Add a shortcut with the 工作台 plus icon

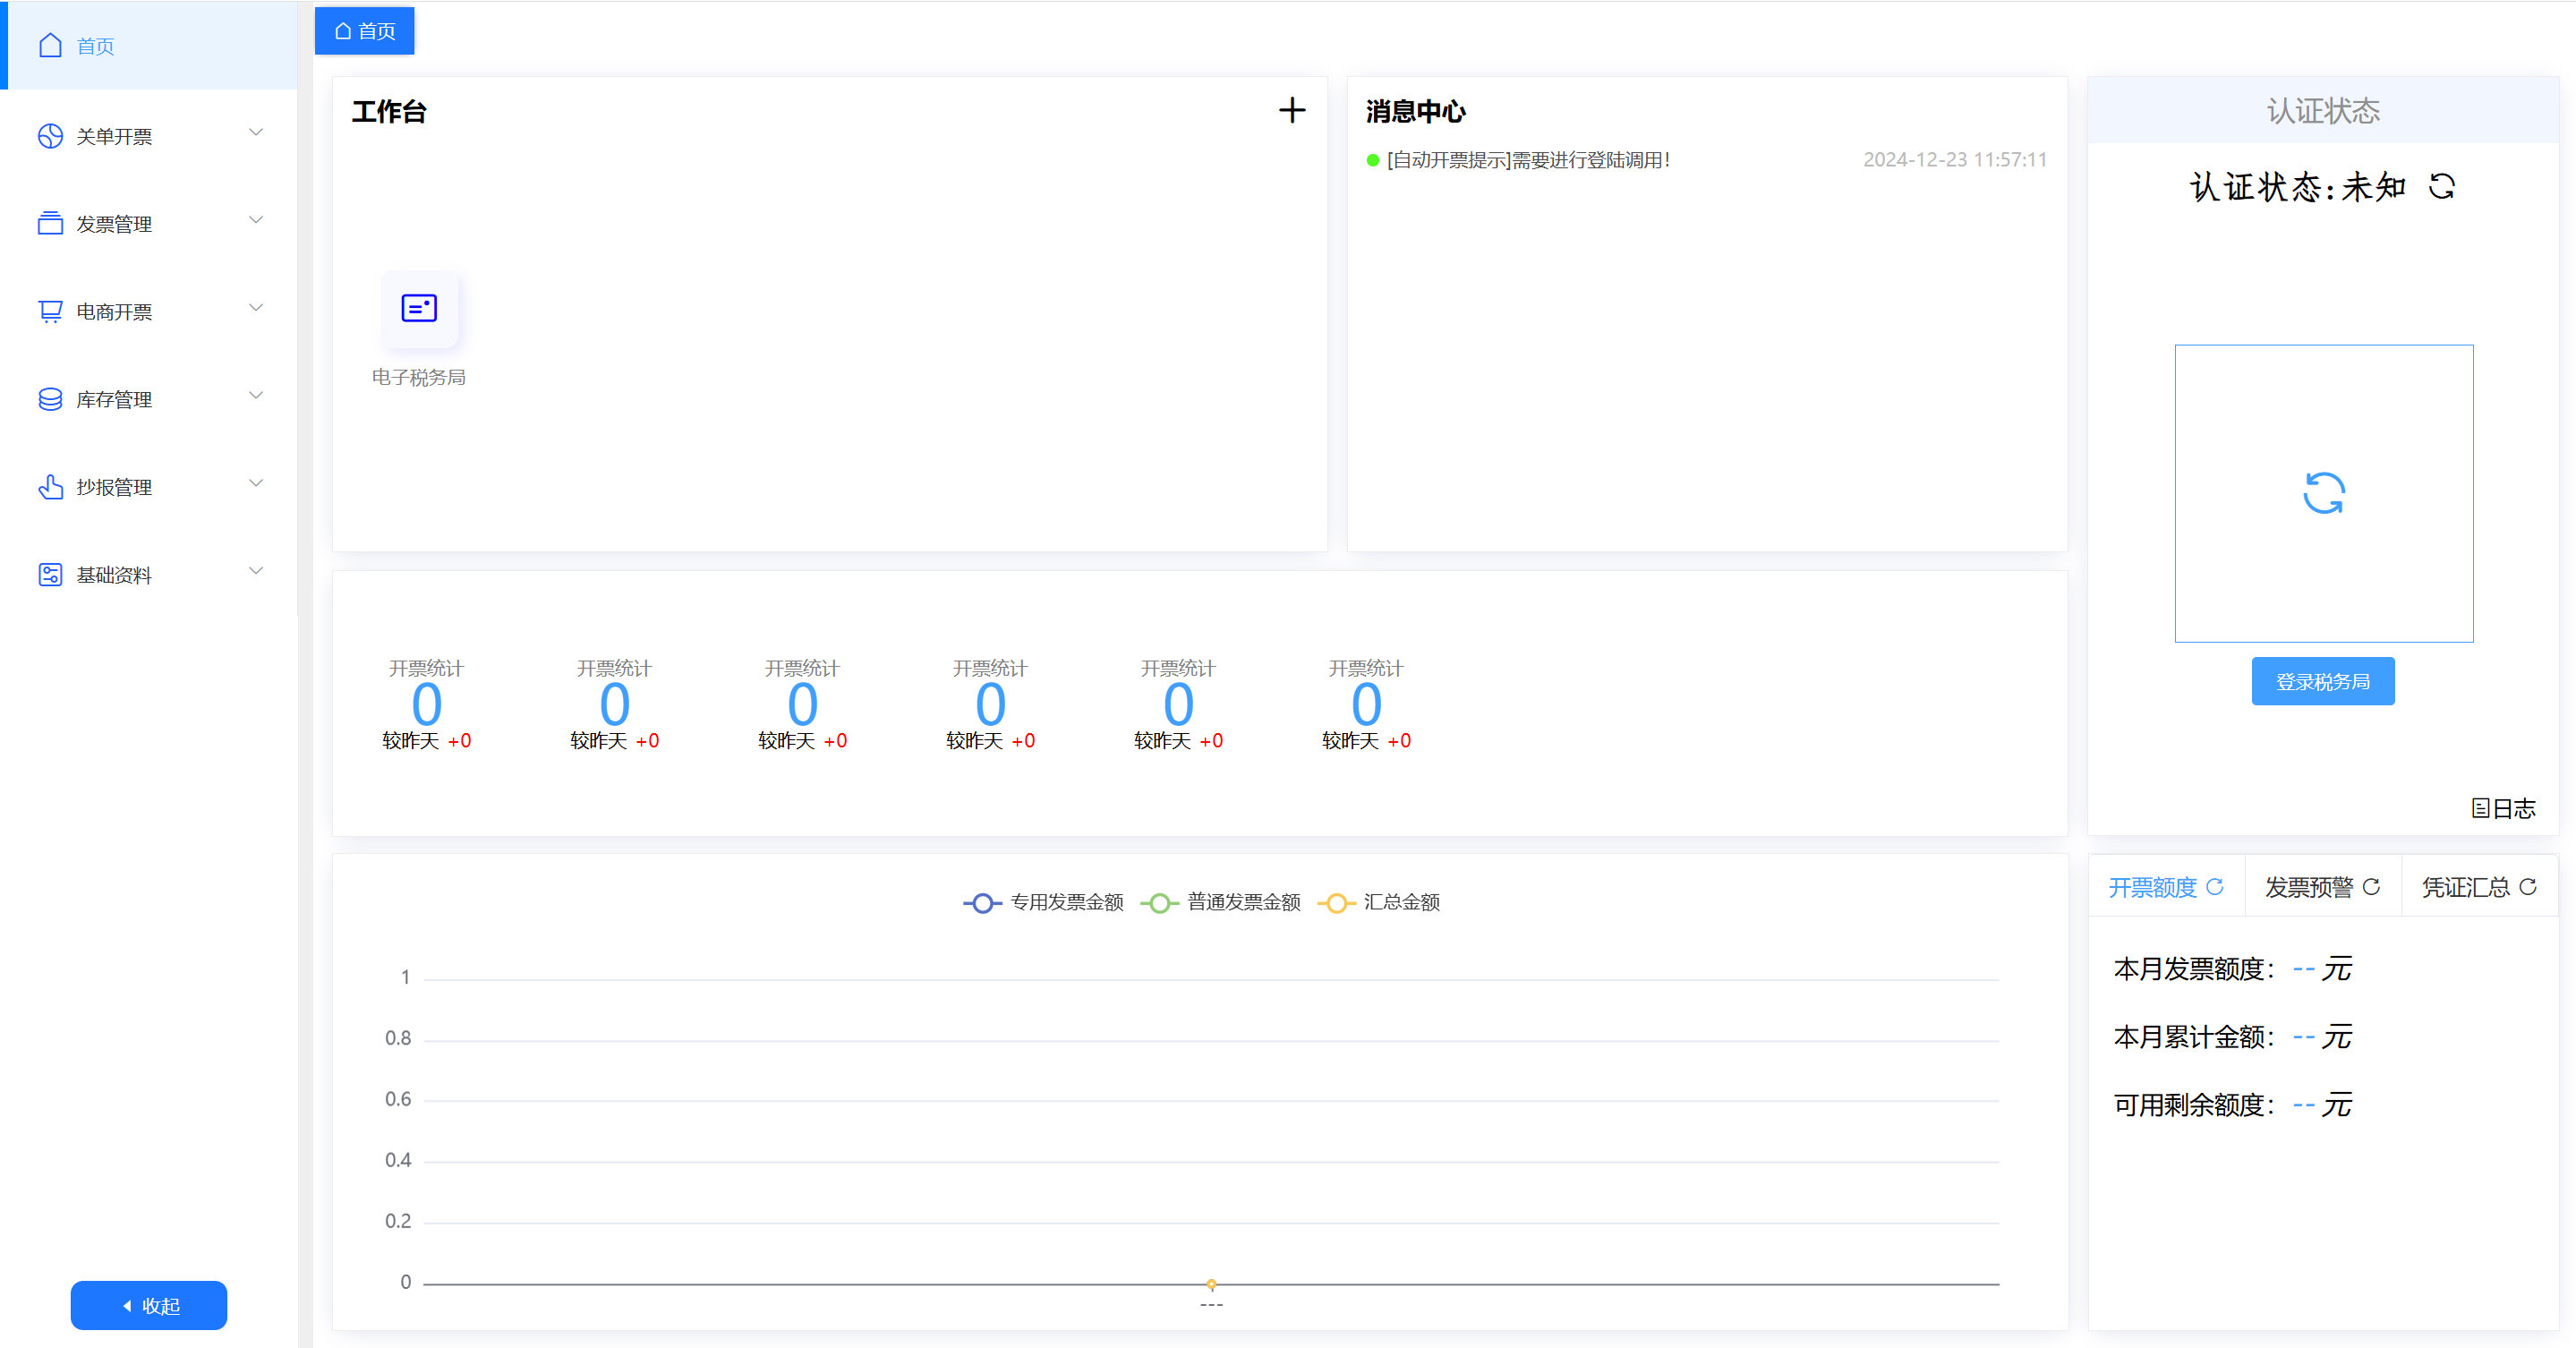coord(1292,110)
